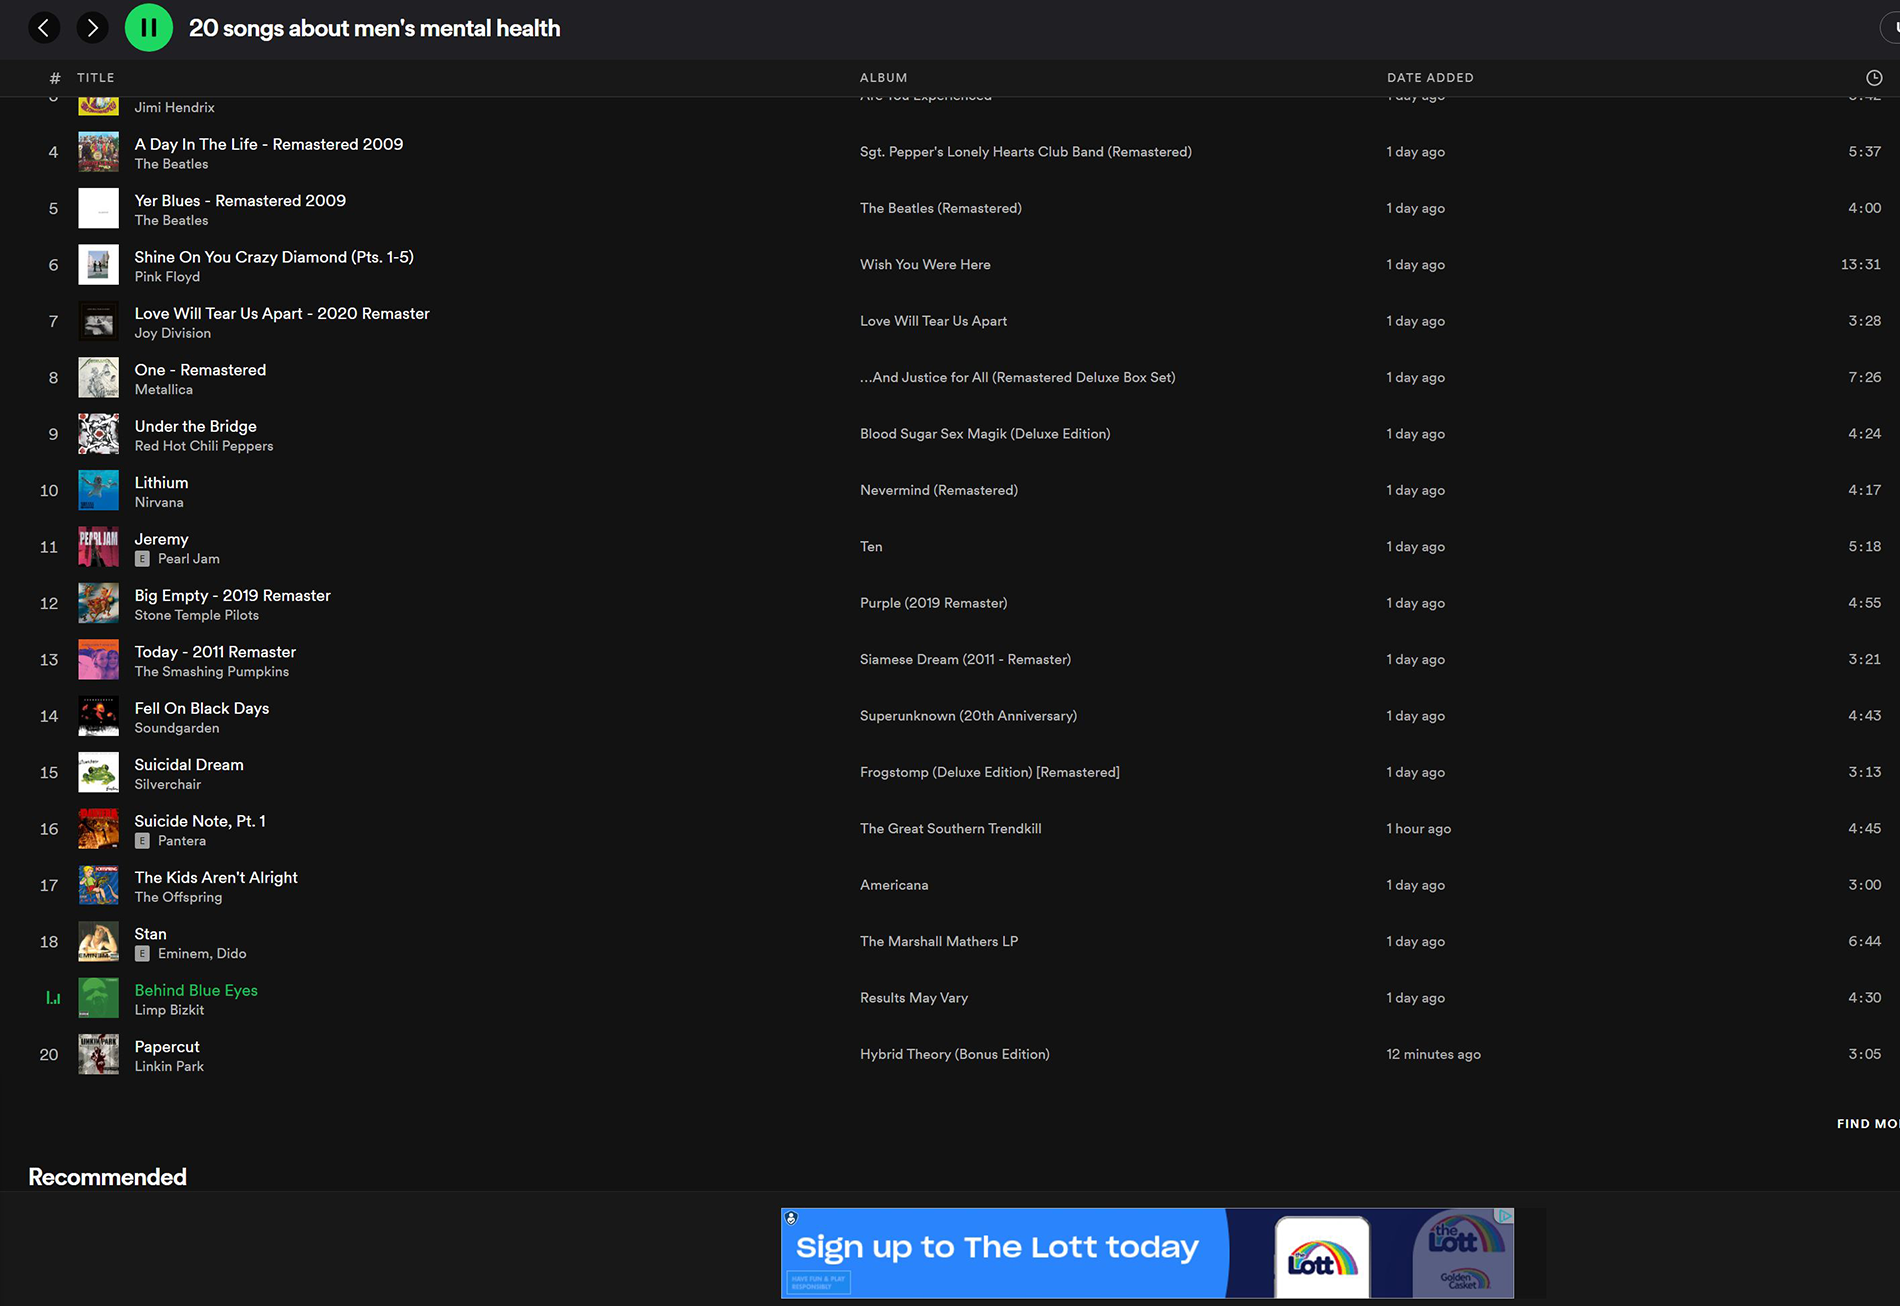Screen dimensions: 1900x1306
Task: Pause the playlist with green button
Action: coord(148,28)
